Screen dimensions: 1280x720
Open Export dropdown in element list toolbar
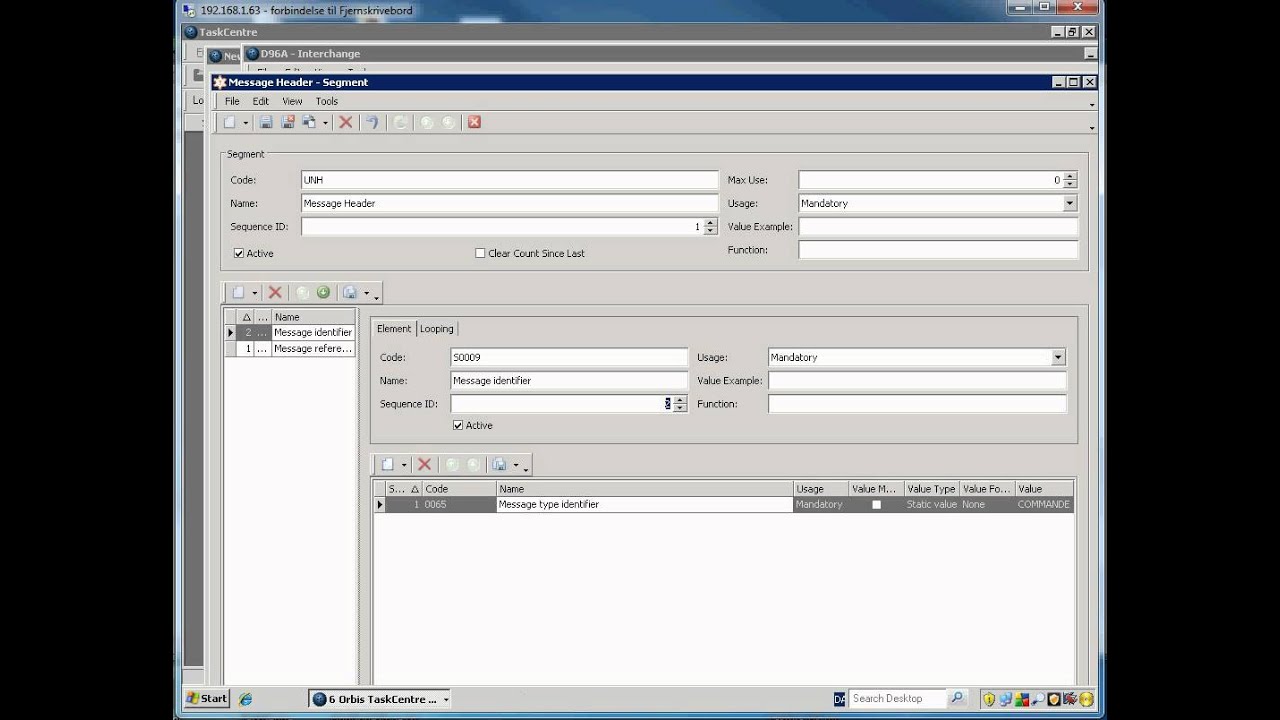pyautogui.click(x=366, y=294)
